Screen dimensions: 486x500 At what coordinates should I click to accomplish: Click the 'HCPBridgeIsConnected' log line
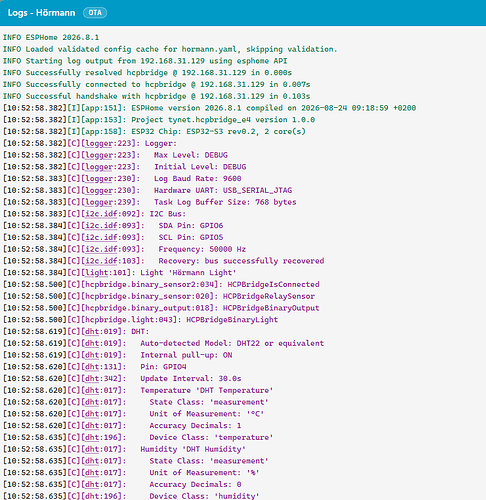tap(161, 285)
